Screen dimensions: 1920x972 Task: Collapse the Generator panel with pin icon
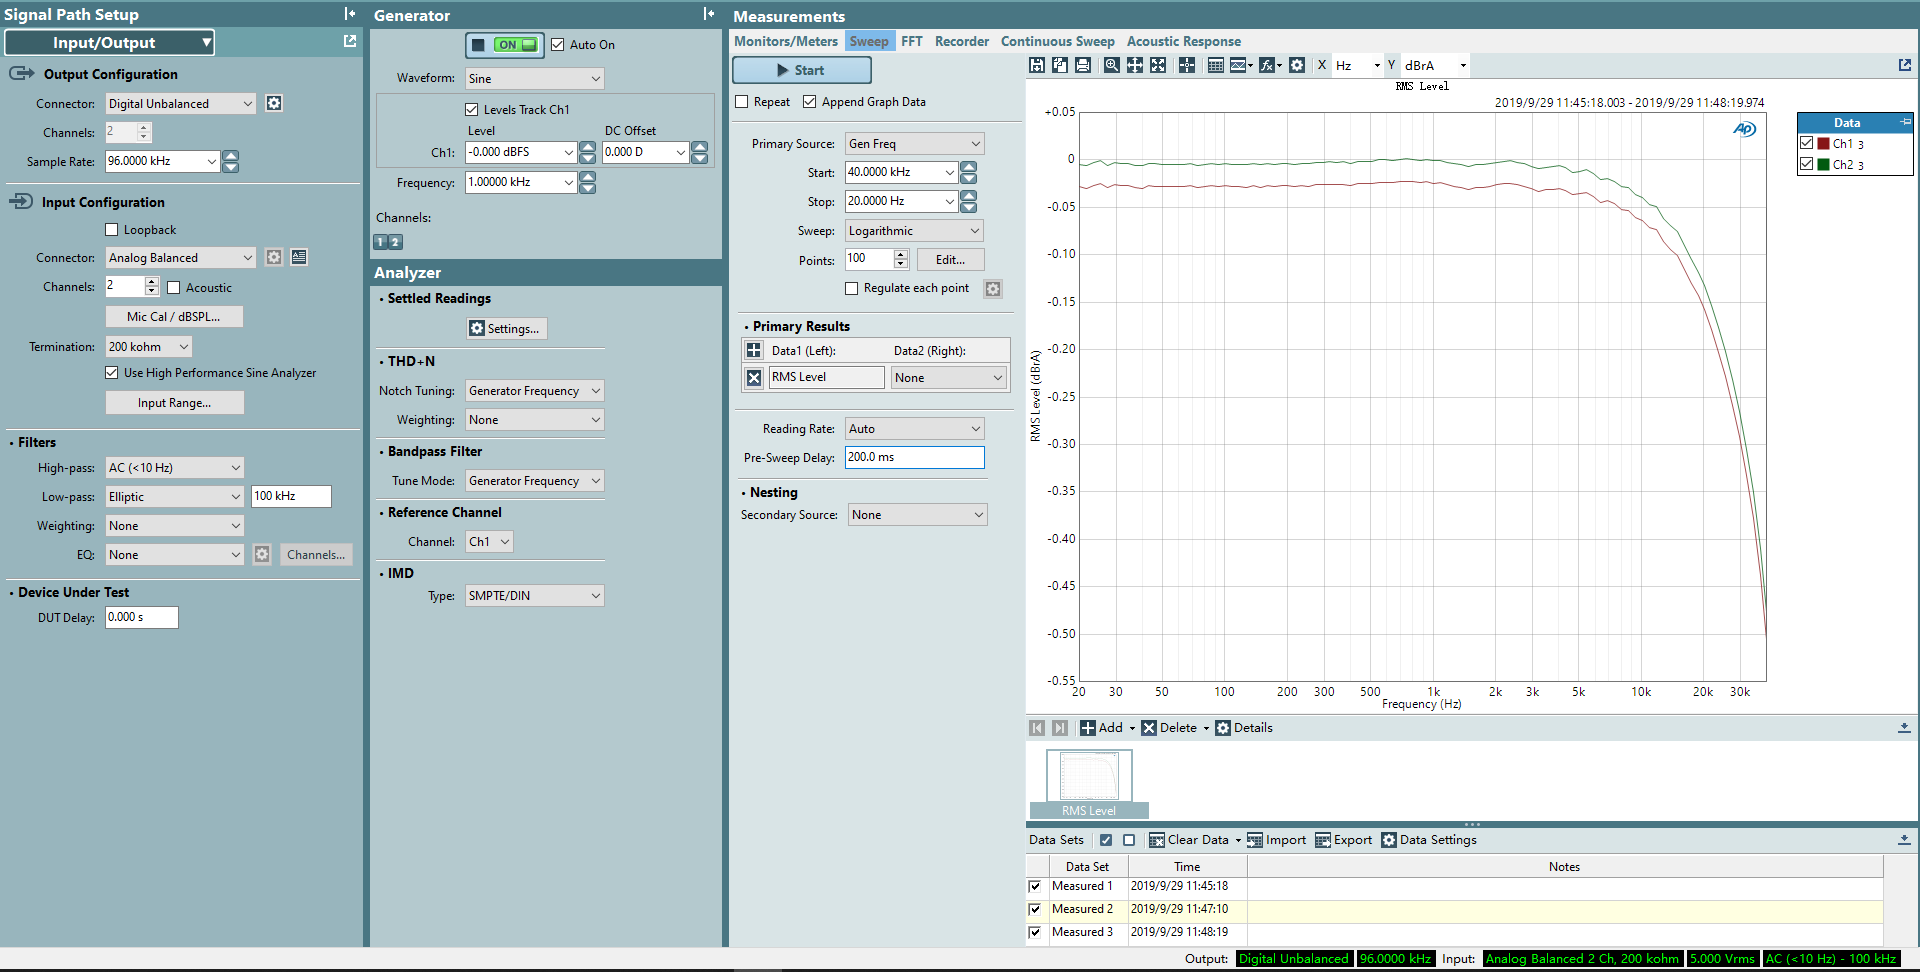point(708,14)
